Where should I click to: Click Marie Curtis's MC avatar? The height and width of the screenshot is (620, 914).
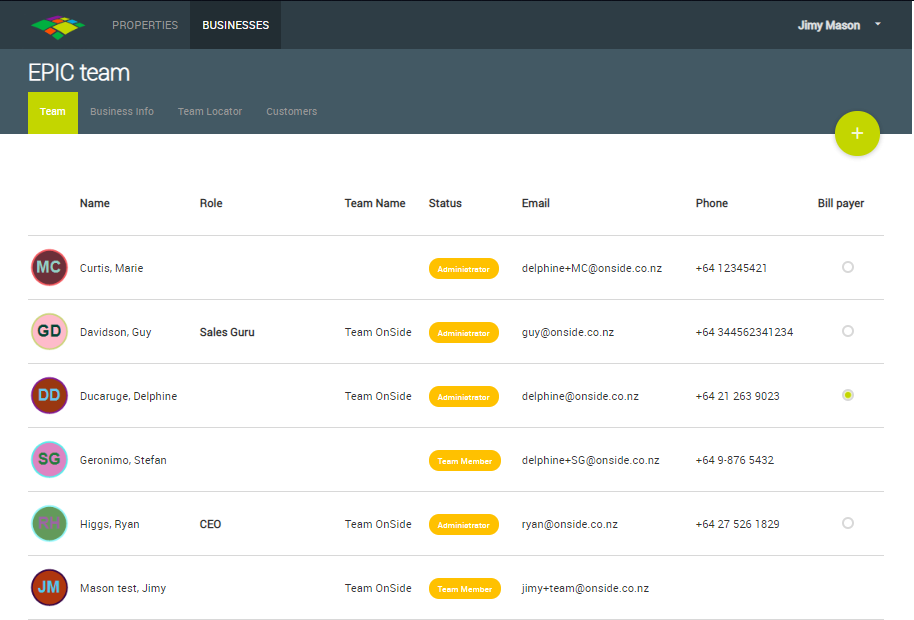coord(49,268)
